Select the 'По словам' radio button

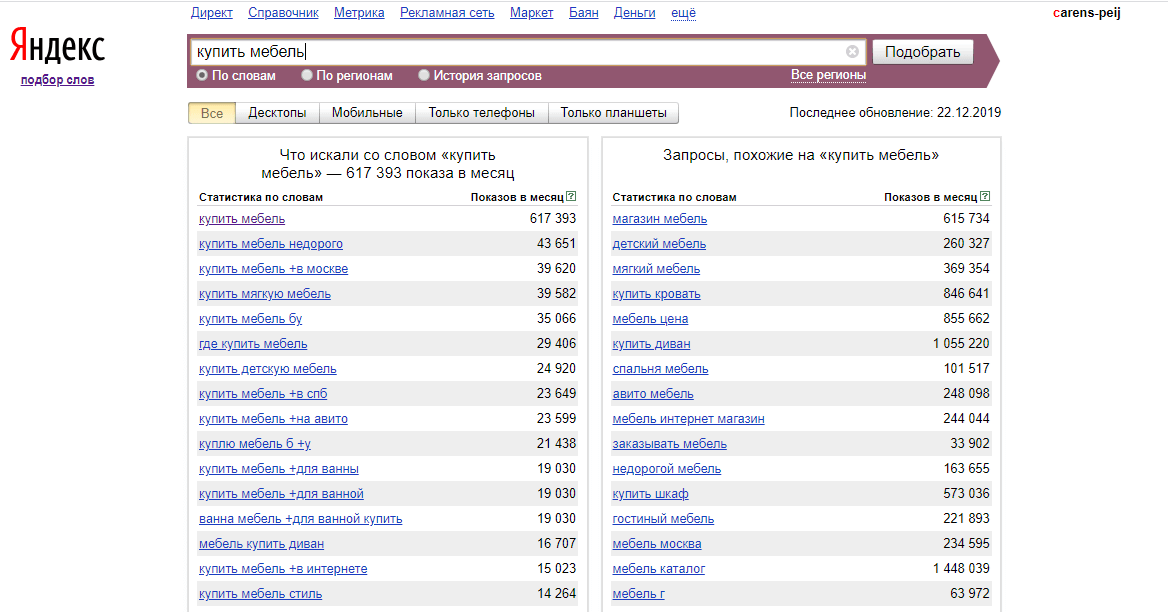click(202, 75)
